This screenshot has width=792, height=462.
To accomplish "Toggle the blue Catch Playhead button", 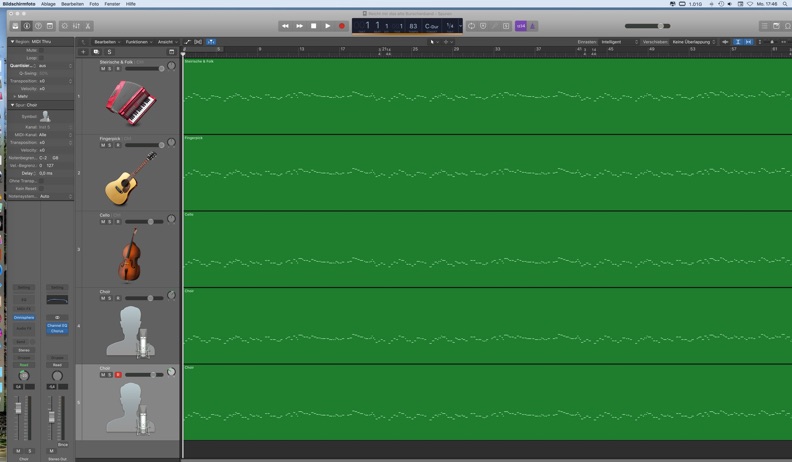I will (x=211, y=42).
